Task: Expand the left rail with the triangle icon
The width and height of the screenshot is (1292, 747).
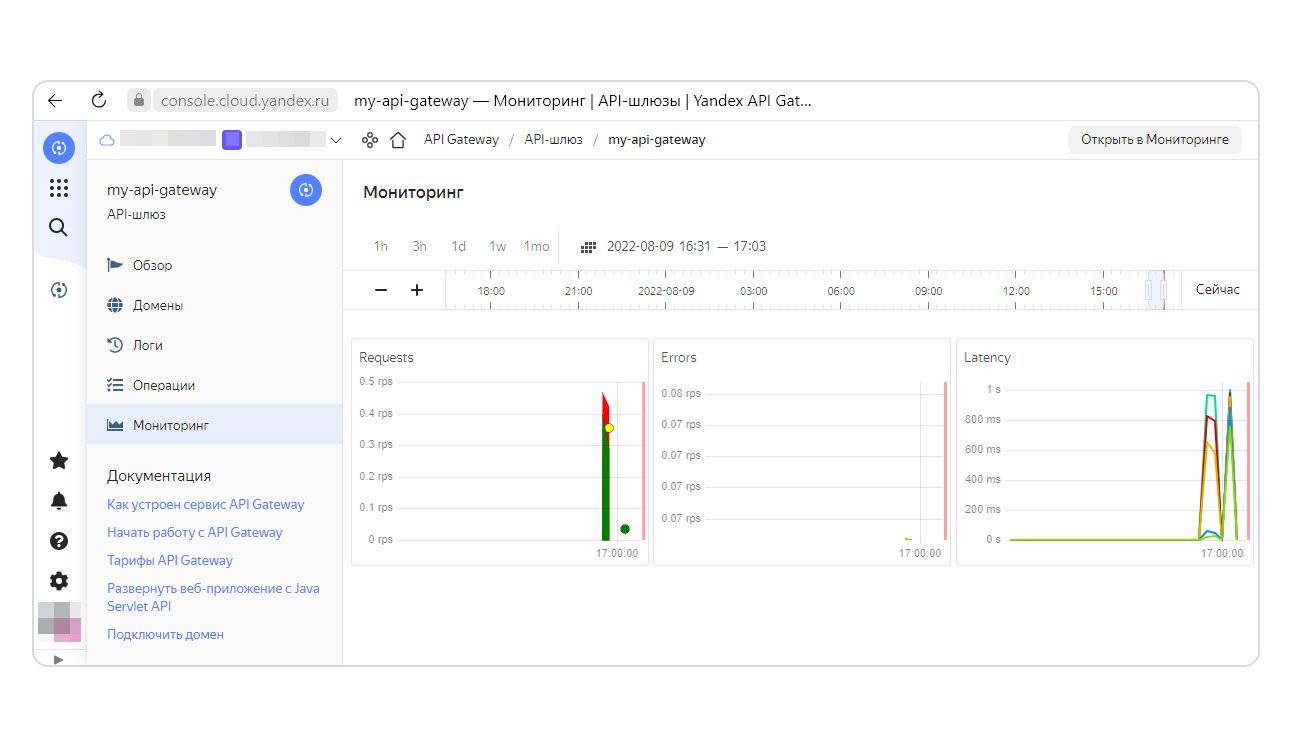Action: coord(58,659)
